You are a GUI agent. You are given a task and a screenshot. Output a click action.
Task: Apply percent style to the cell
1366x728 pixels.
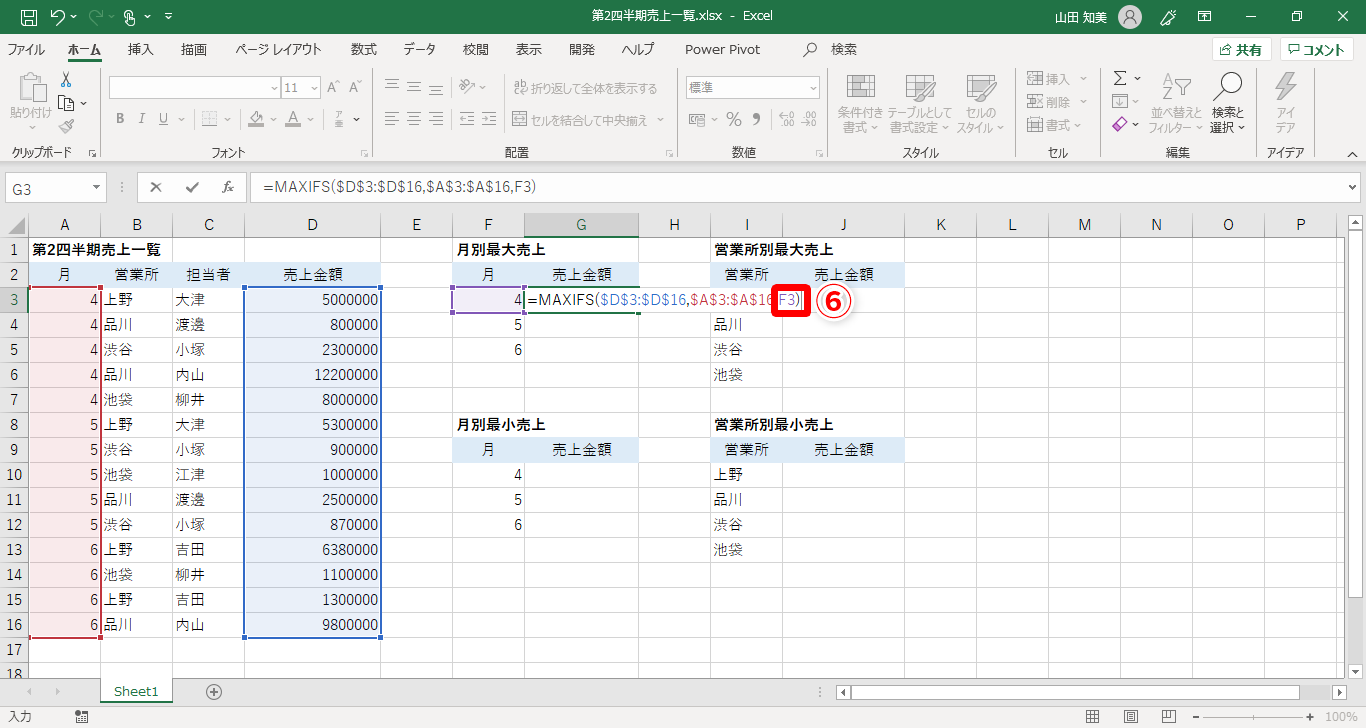point(734,120)
